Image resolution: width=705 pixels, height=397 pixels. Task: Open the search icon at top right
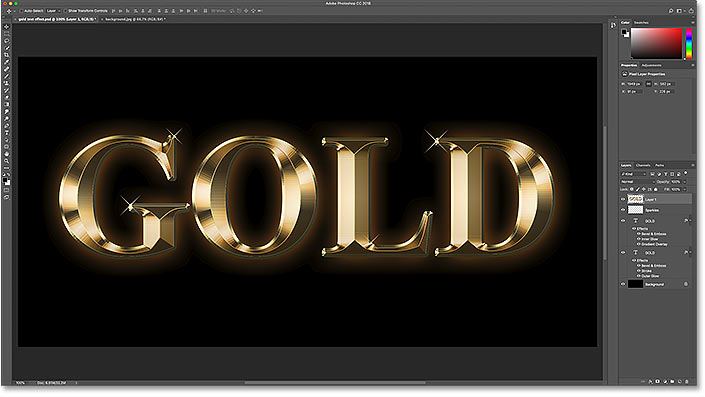pyautogui.click(x=670, y=11)
